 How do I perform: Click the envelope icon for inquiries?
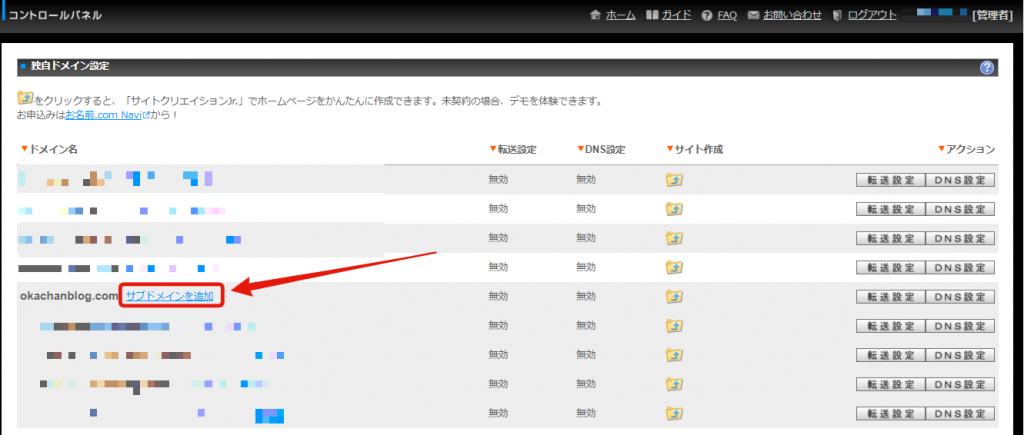point(753,16)
